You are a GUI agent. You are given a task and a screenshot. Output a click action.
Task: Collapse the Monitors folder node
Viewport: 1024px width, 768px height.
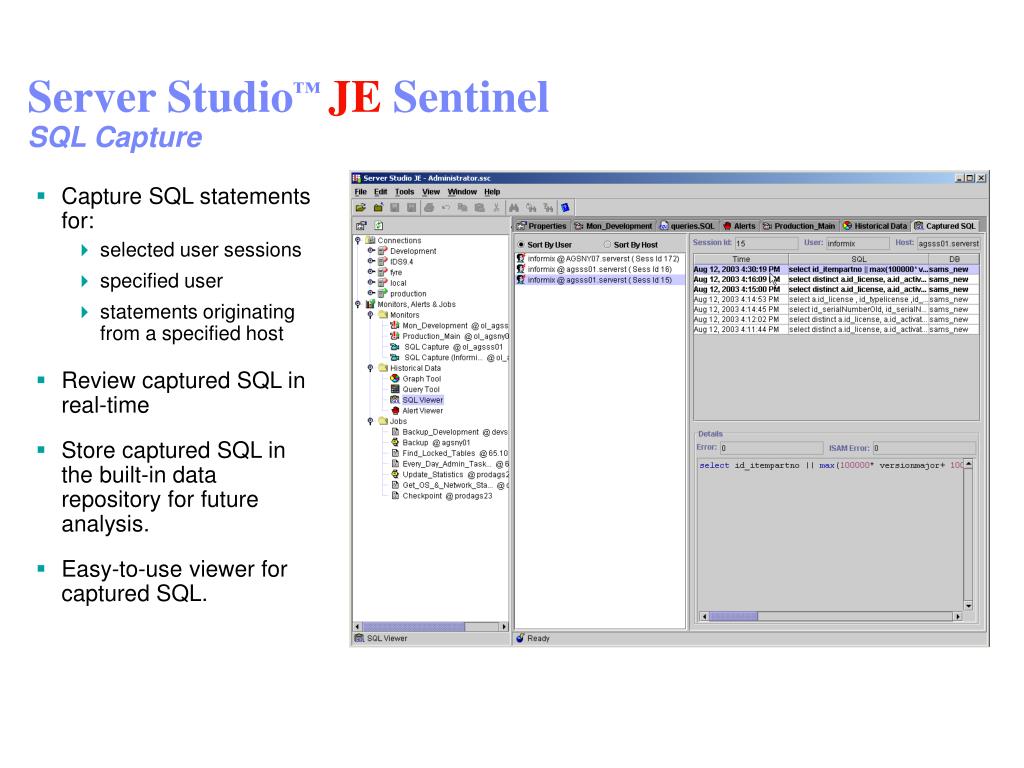tap(370, 315)
